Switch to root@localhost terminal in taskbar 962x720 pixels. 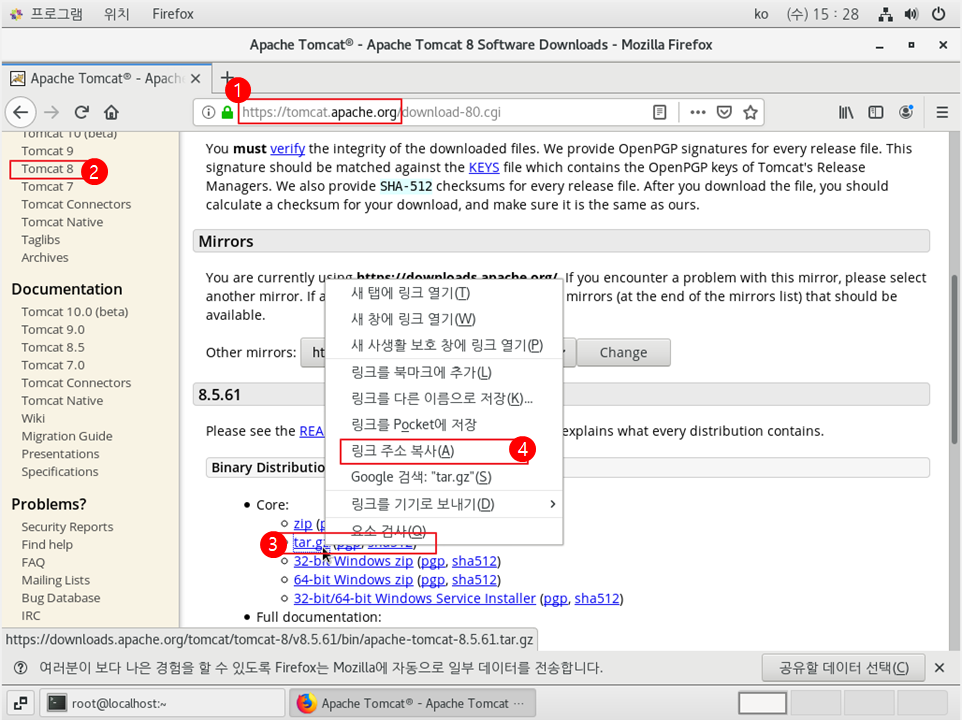pos(163,703)
